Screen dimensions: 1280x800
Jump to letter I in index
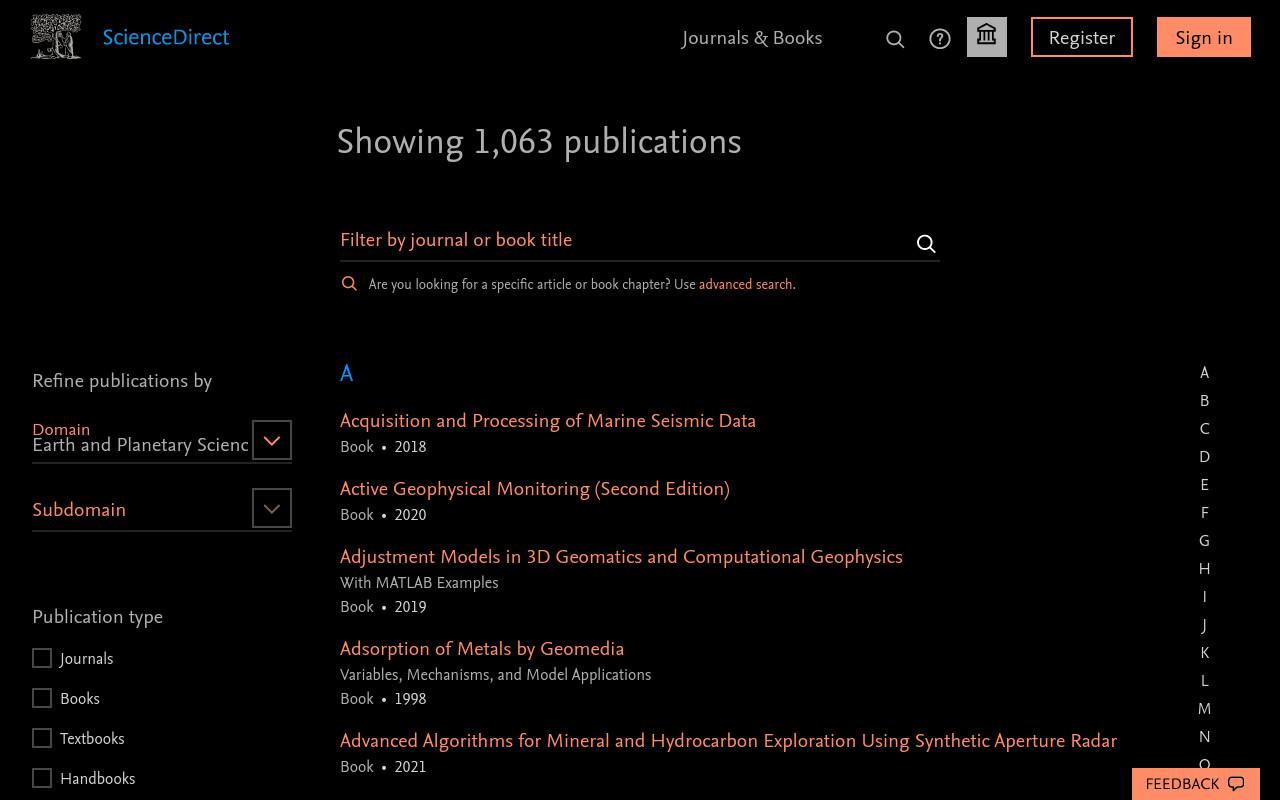point(1204,597)
